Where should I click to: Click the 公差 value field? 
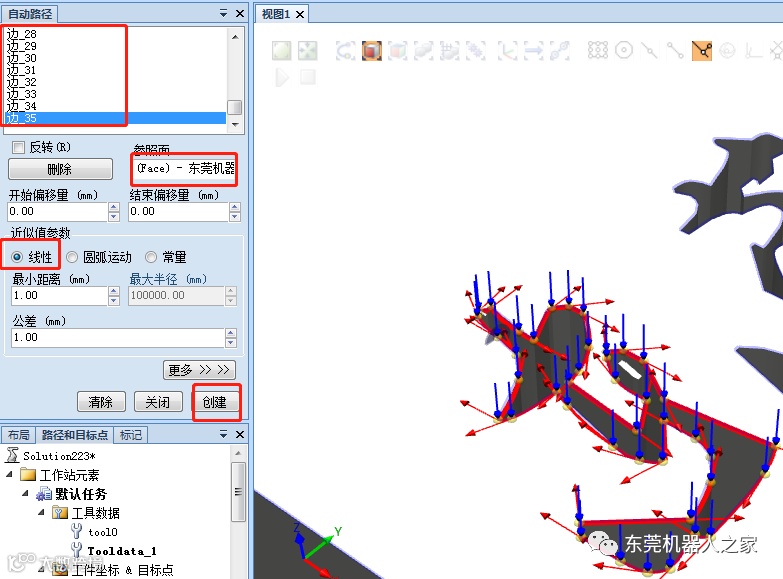[x=118, y=337]
